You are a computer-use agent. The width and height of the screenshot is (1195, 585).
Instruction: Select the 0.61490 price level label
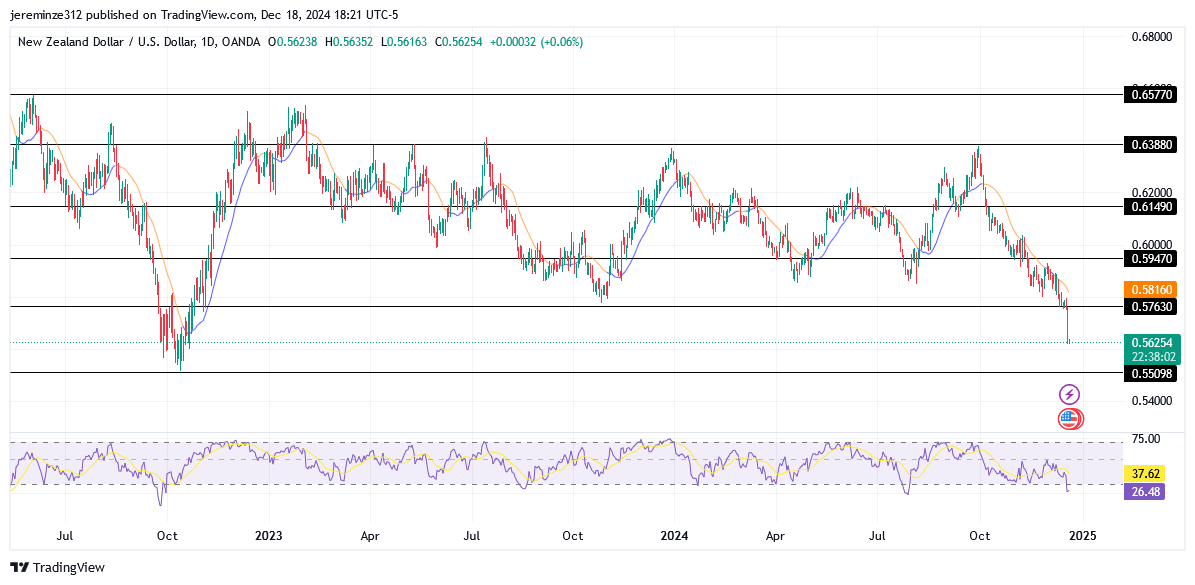pyautogui.click(x=1152, y=206)
